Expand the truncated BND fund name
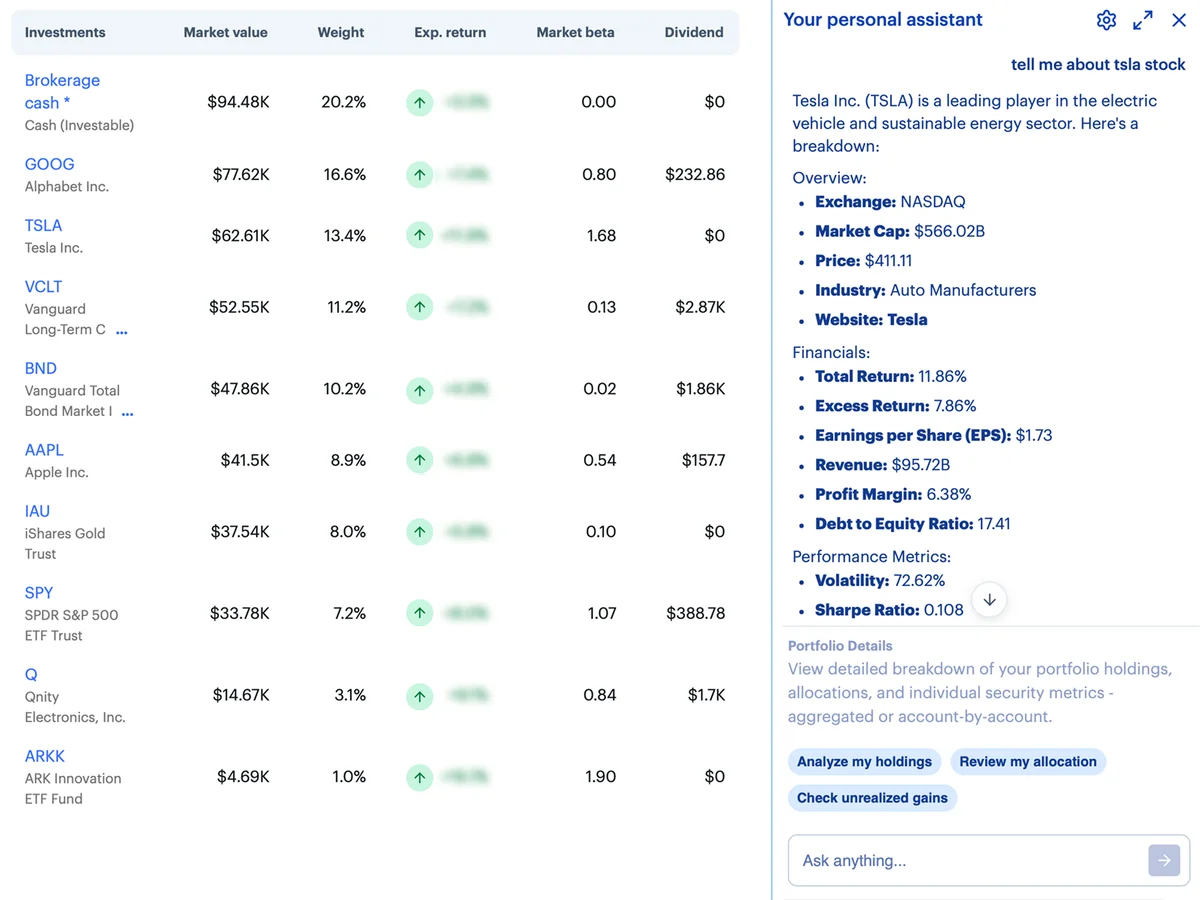Screen dimensions: 1200x900 [129, 412]
